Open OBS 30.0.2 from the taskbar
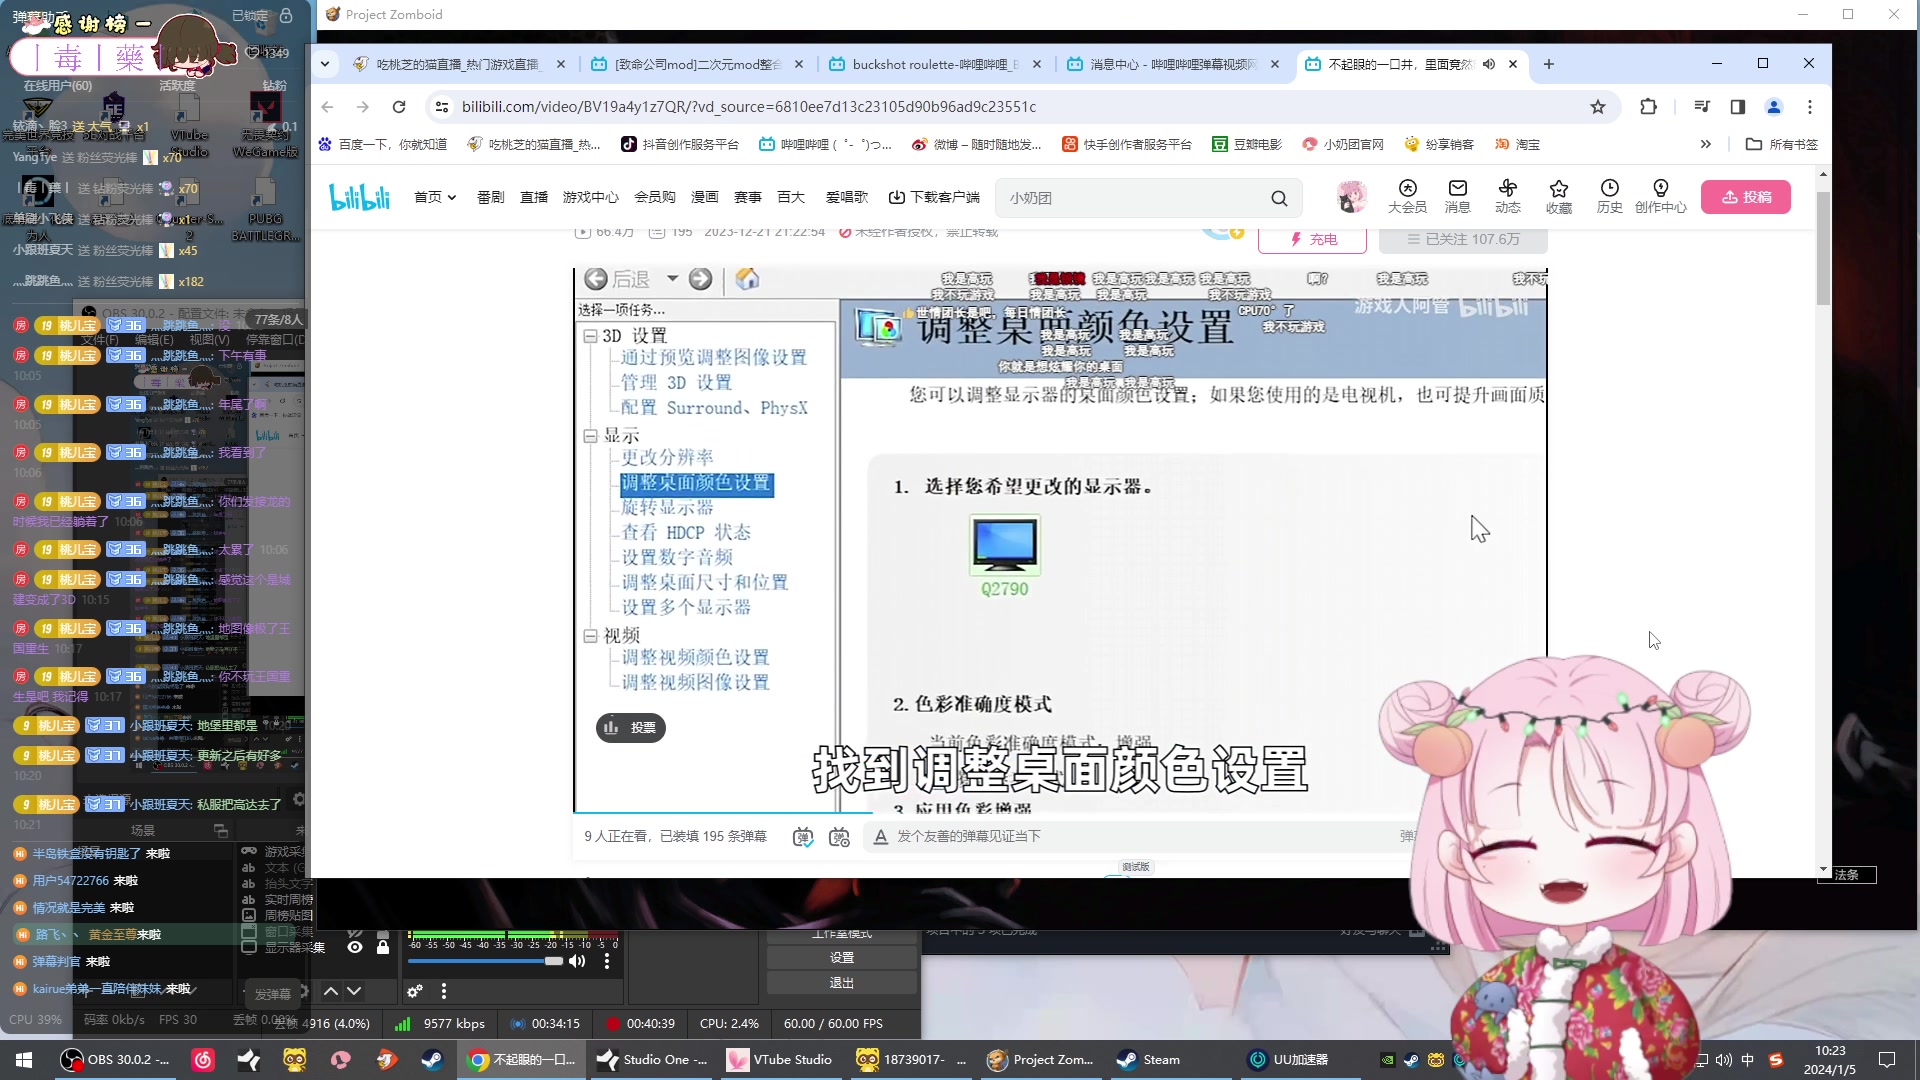Viewport: 1920px width, 1080px height. (x=115, y=1060)
